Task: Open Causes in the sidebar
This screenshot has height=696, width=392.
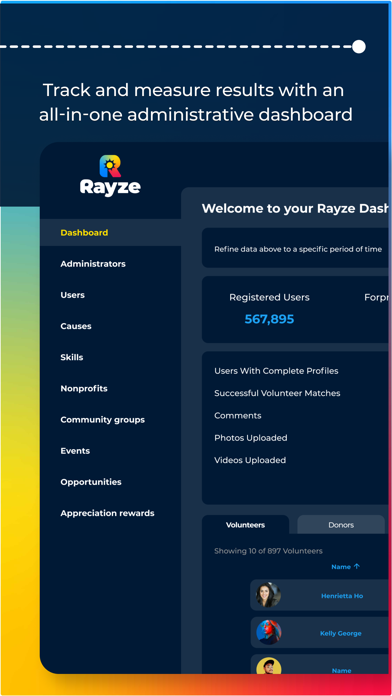Action: [x=76, y=326]
